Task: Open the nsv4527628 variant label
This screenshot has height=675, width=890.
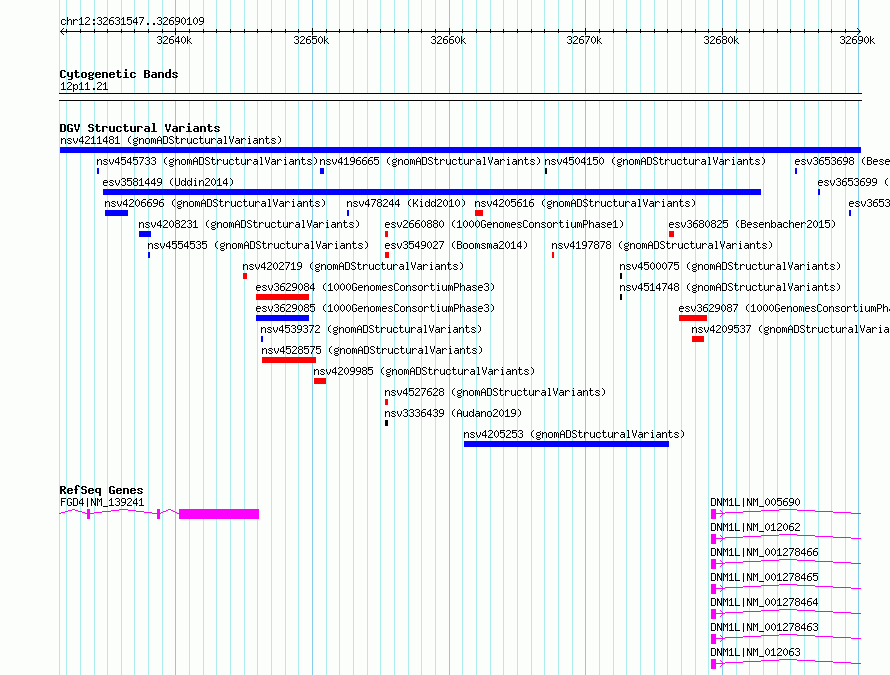Action: coord(495,392)
